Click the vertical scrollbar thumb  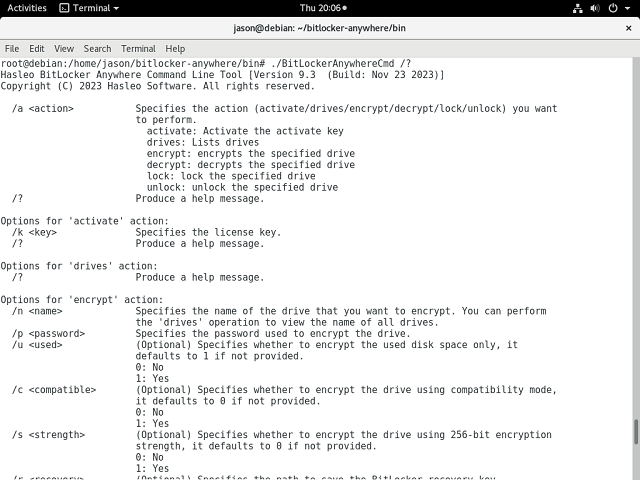(636, 432)
